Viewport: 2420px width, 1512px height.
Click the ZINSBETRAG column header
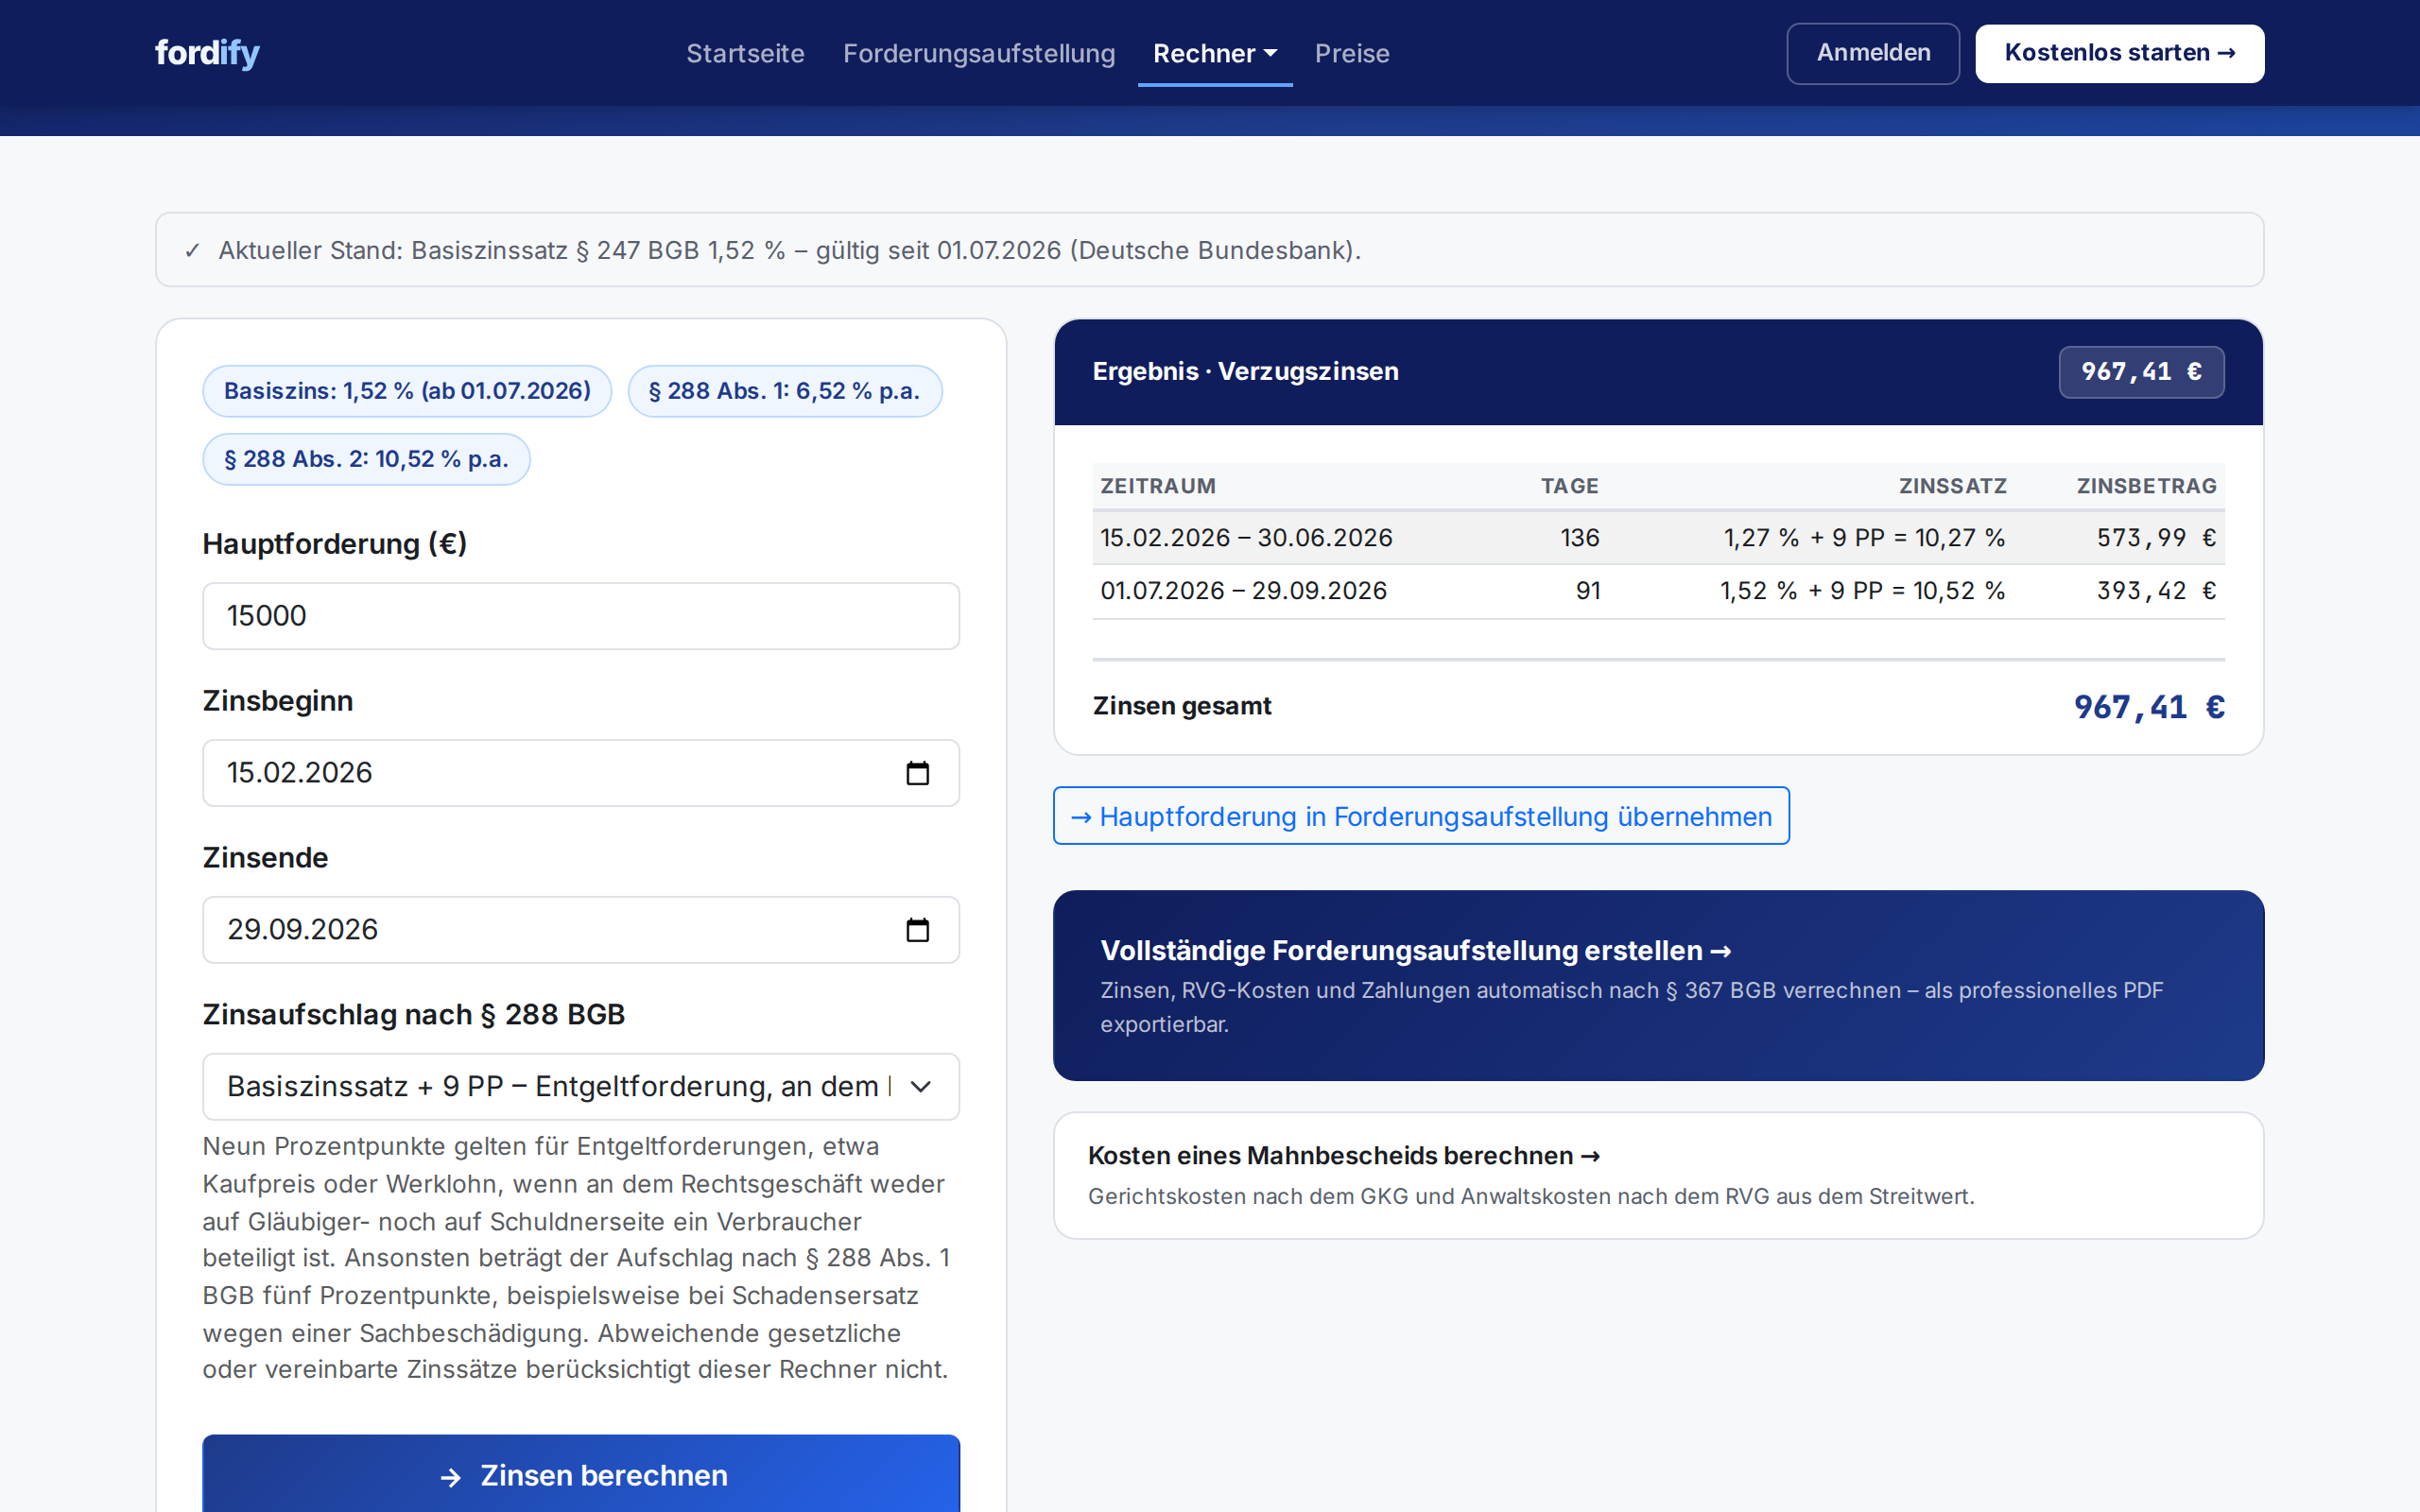click(x=2147, y=486)
